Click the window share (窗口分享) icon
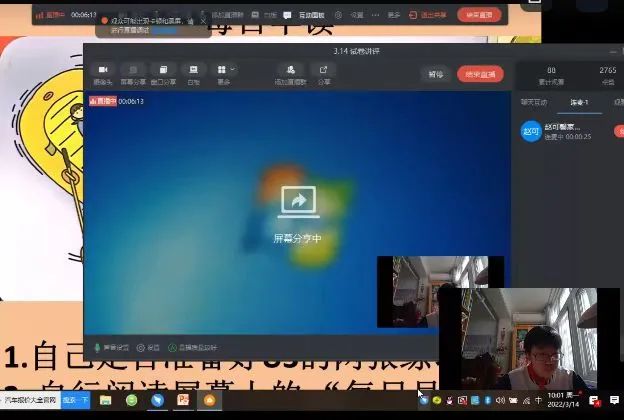Viewport: 624px width, 420px height. pos(163,70)
